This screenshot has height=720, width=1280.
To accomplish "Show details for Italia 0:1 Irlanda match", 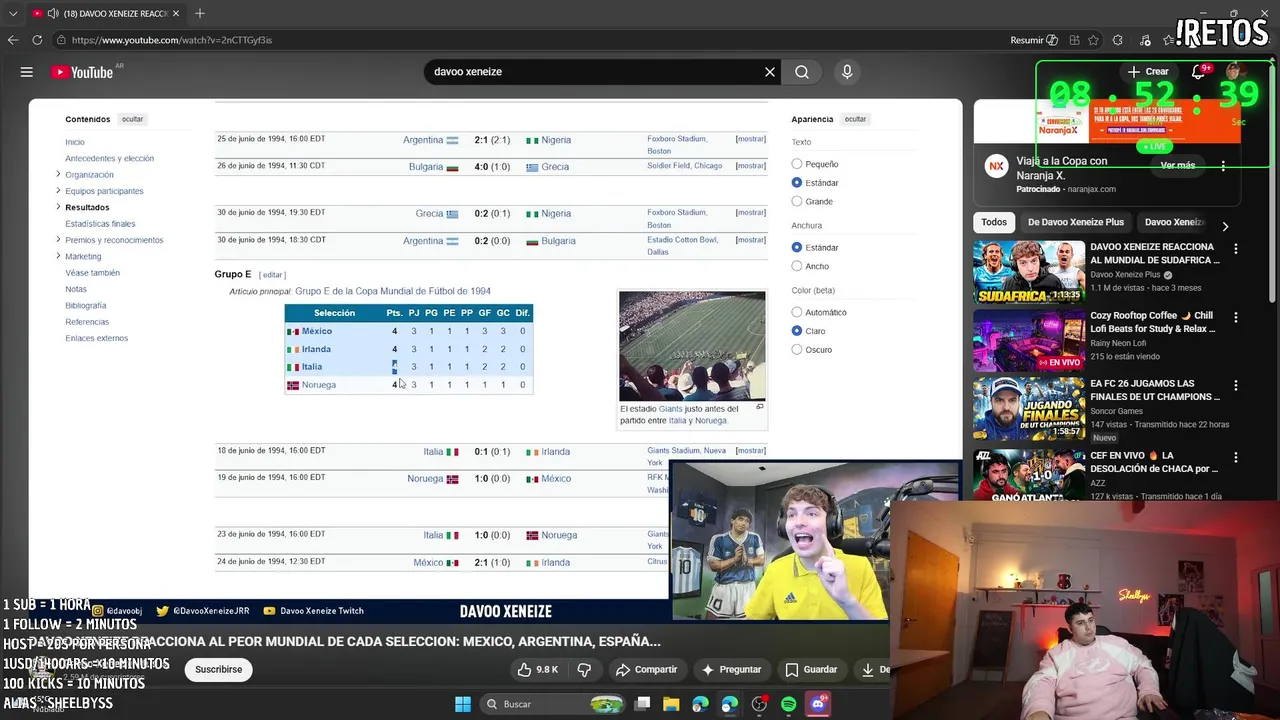I will pyautogui.click(x=750, y=451).
